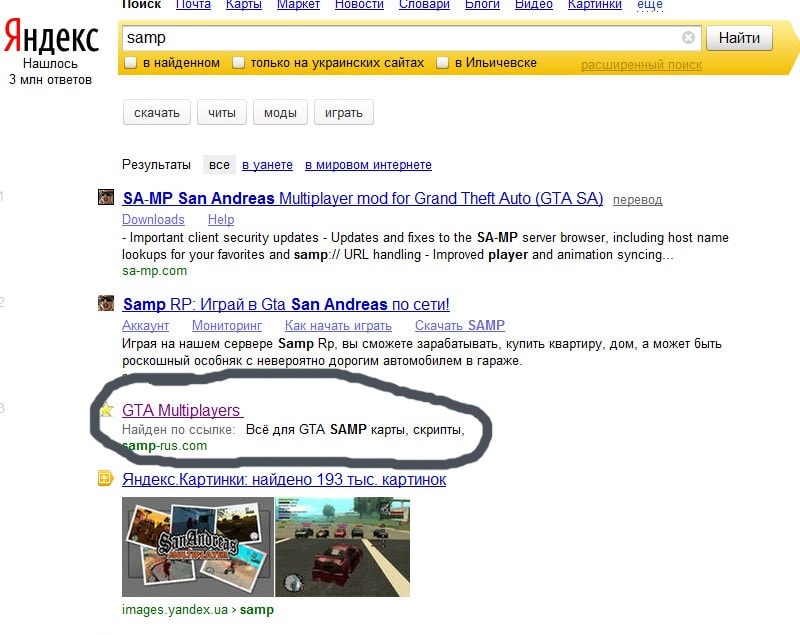Screen dimensions: 800x635
Task: Clear the search field with the X icon
Action: click(x=688, y=37)
